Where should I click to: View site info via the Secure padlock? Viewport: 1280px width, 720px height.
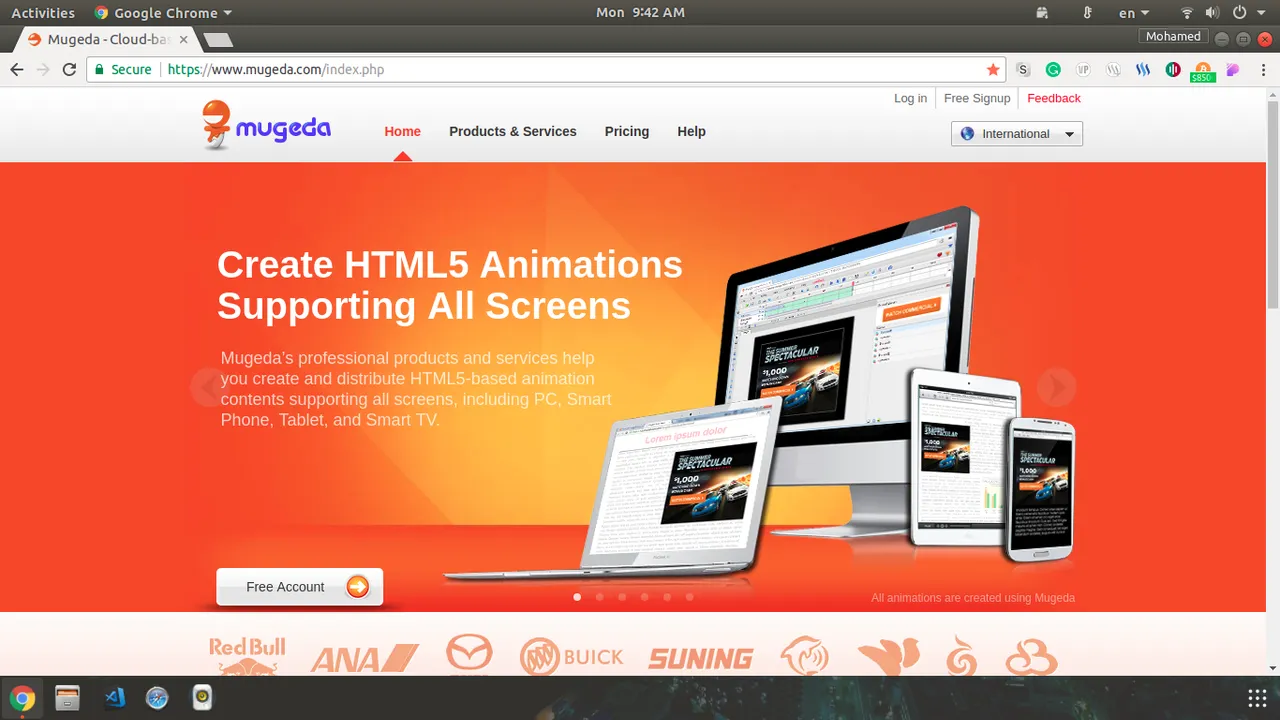pos(123,70)
